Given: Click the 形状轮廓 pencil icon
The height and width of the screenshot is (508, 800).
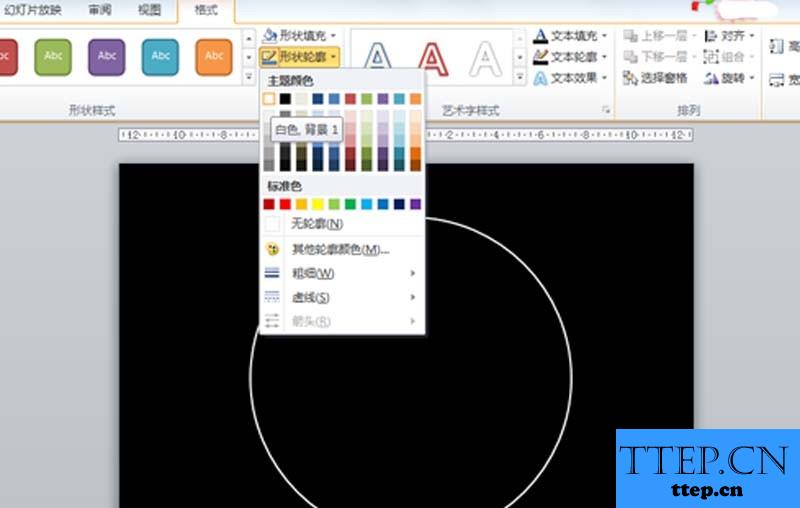Looking at the screenshot, I should click(269, 57).
